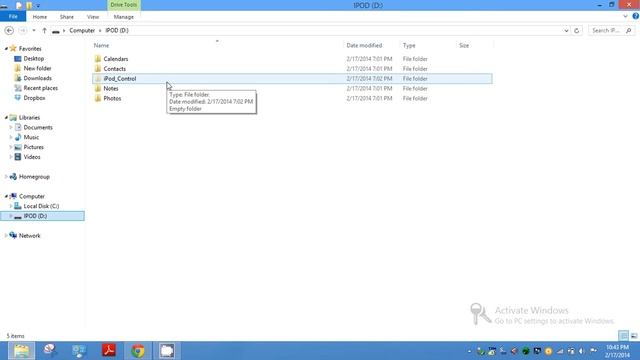Image resolution: width=640 pixels, height=360 pixels.
Task: Expand the Homegroup node arrow
Action: coord(6,177)
